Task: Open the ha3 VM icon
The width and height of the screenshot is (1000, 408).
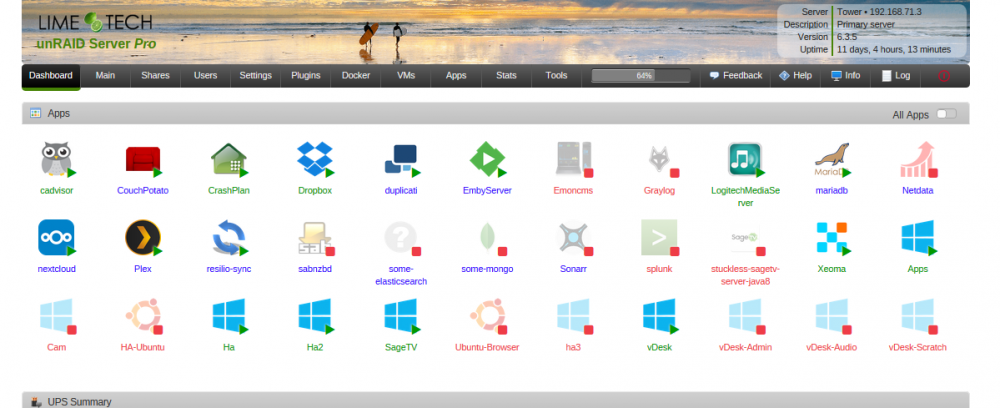Action: [x=573, y=316]
